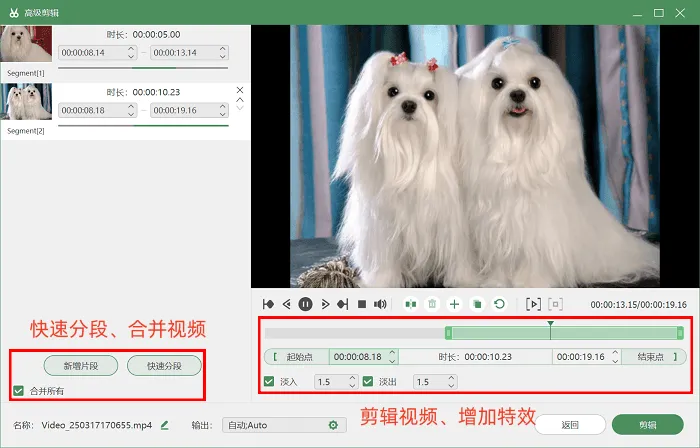Click the 新增片段 add segment button
This screenshot has height=448, width=700.
click(81, 366)
